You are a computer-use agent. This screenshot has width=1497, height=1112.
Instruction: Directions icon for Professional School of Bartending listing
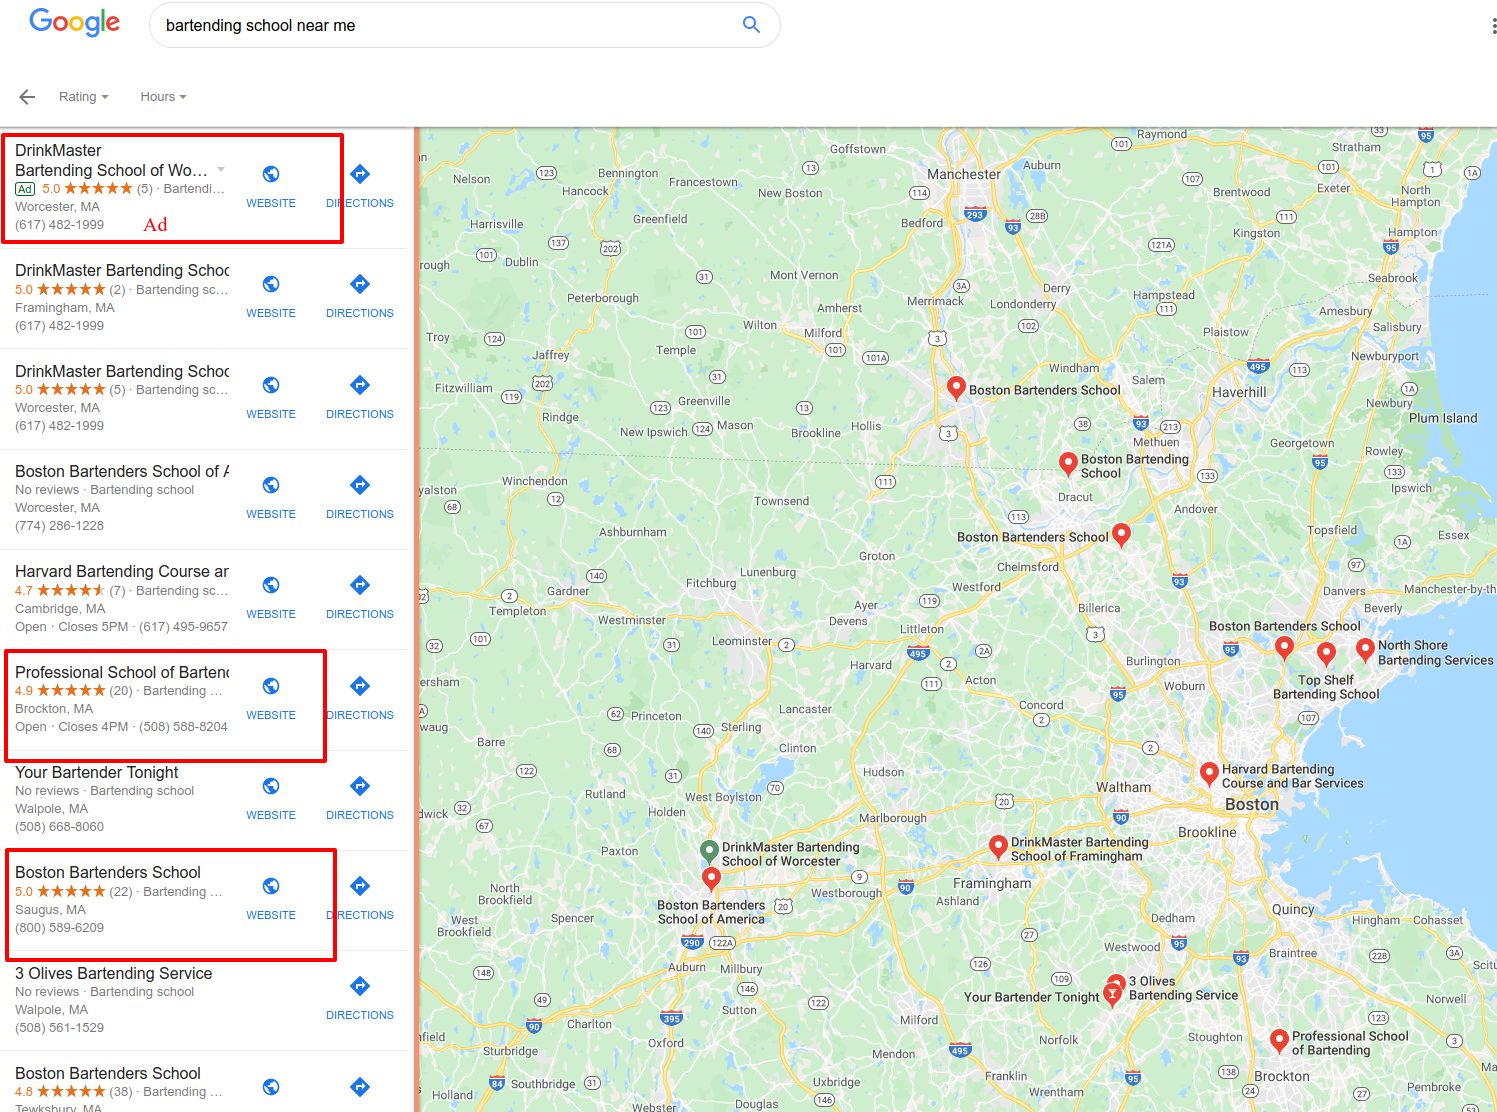click(x=360, y=686)
